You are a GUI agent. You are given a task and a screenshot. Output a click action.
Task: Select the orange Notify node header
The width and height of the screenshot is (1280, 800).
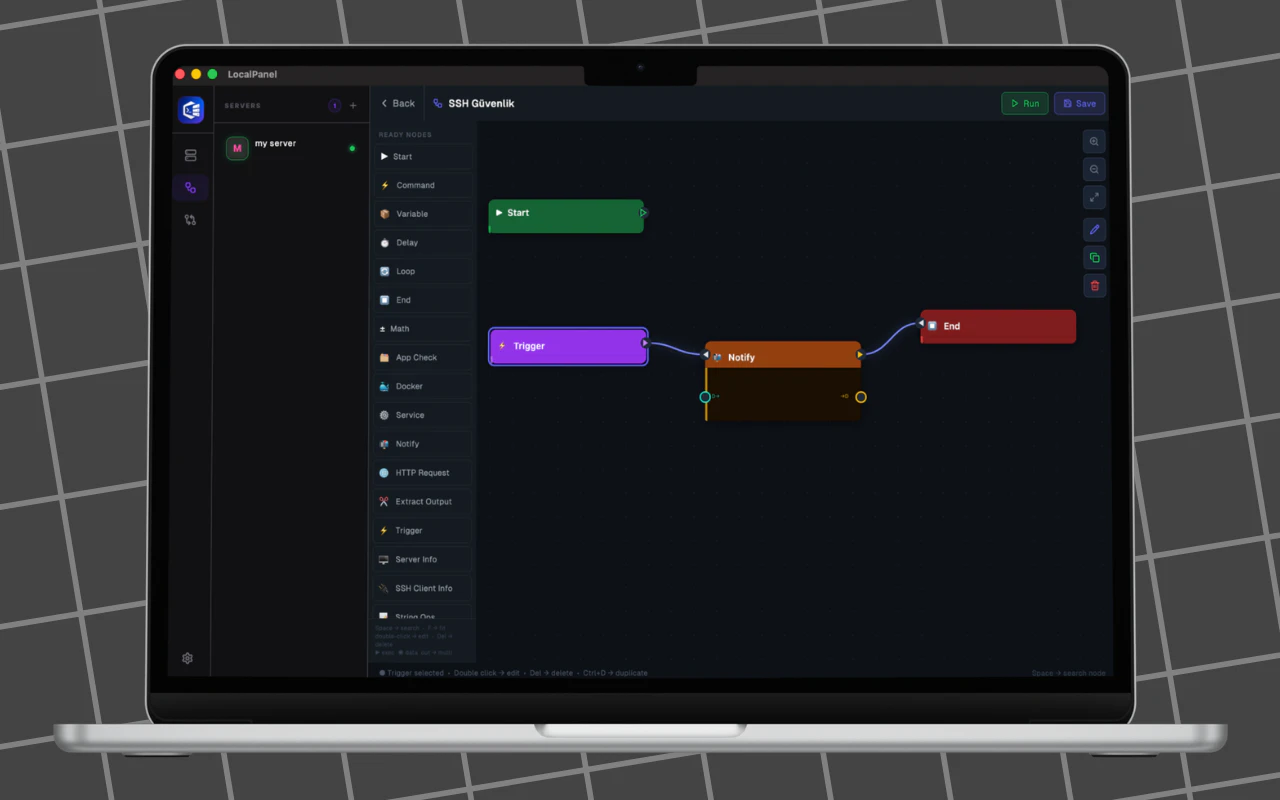tap(783, 355)
